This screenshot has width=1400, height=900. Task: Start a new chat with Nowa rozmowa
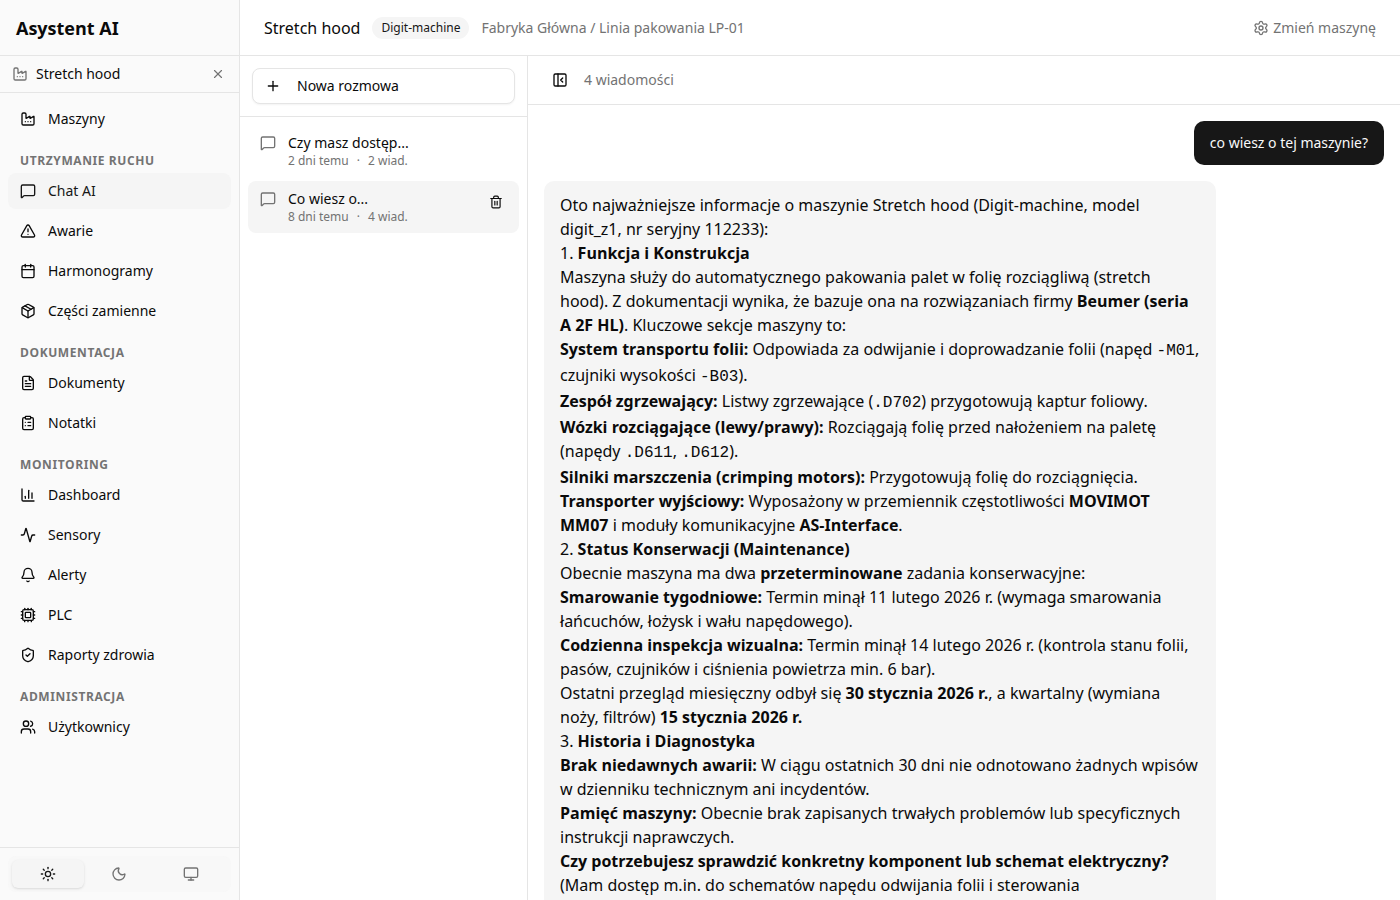(x=383, y=86)
